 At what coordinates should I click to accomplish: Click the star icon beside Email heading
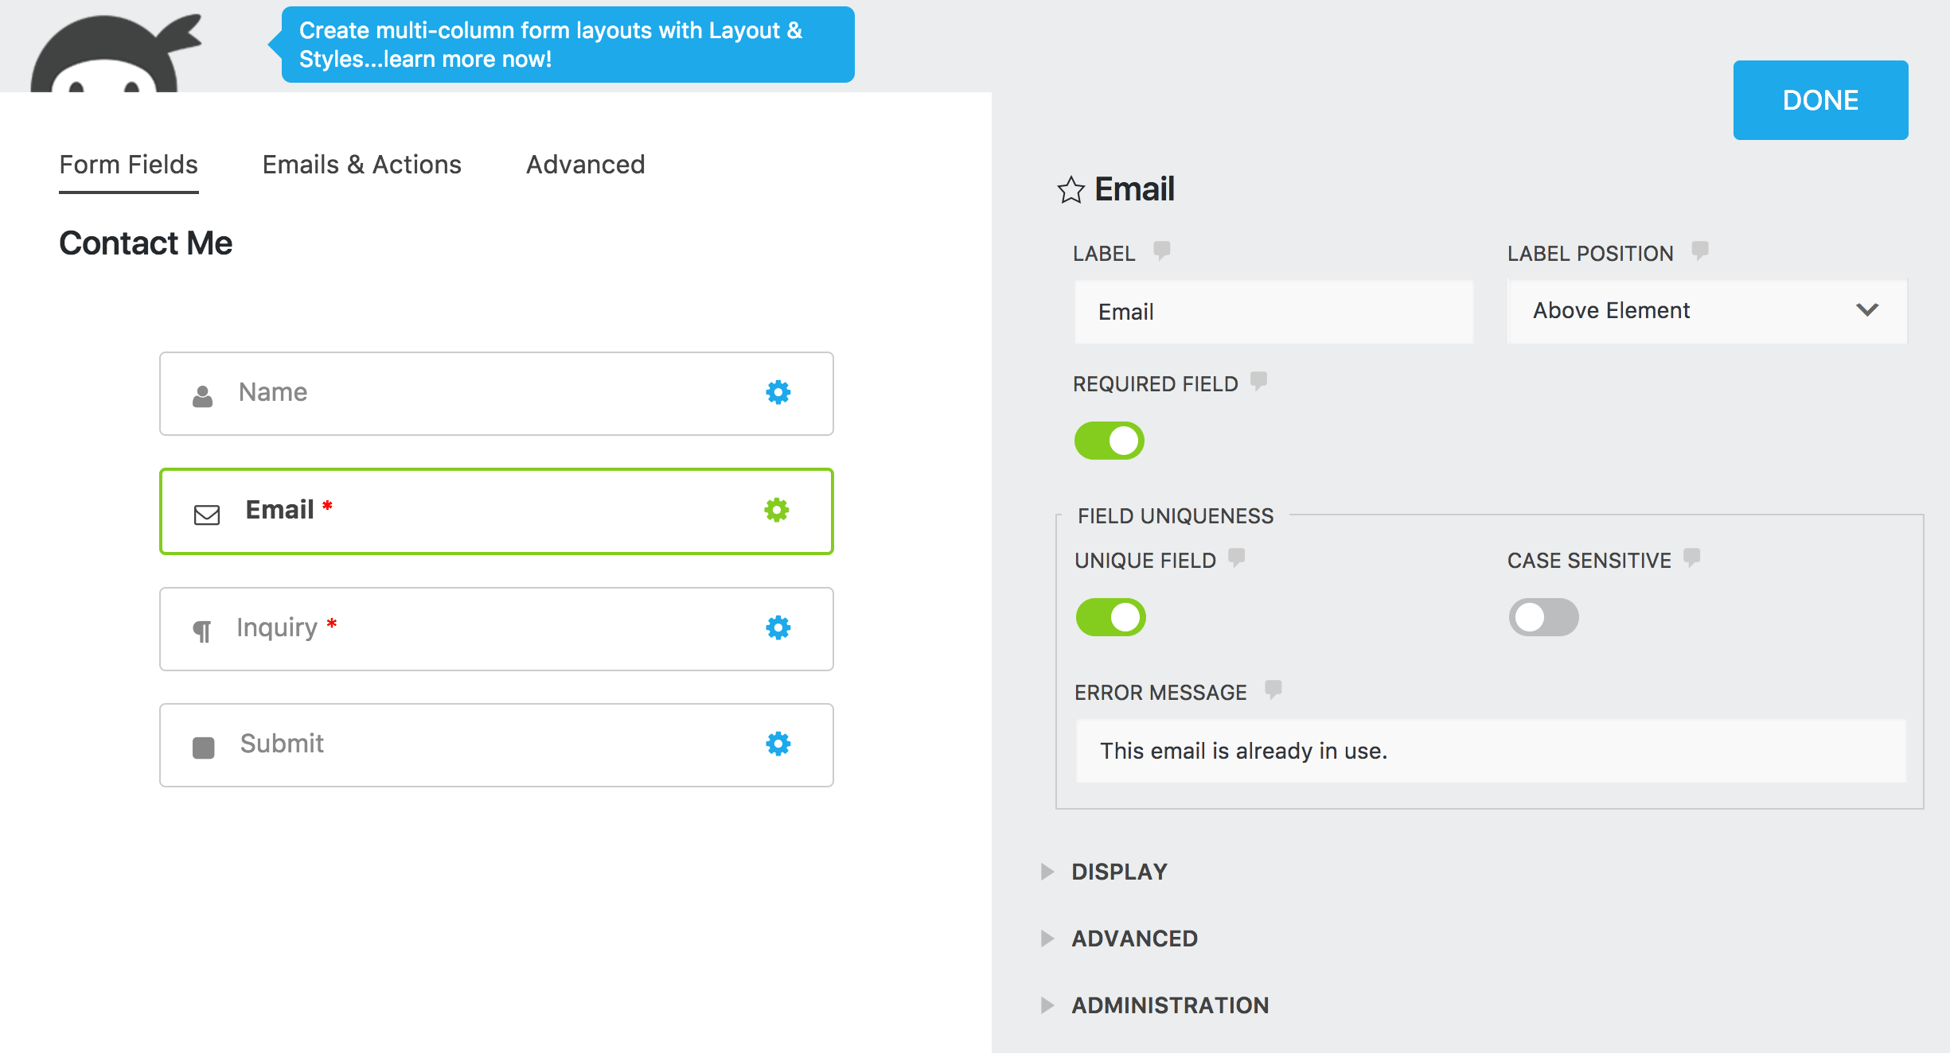[1070, 190]
